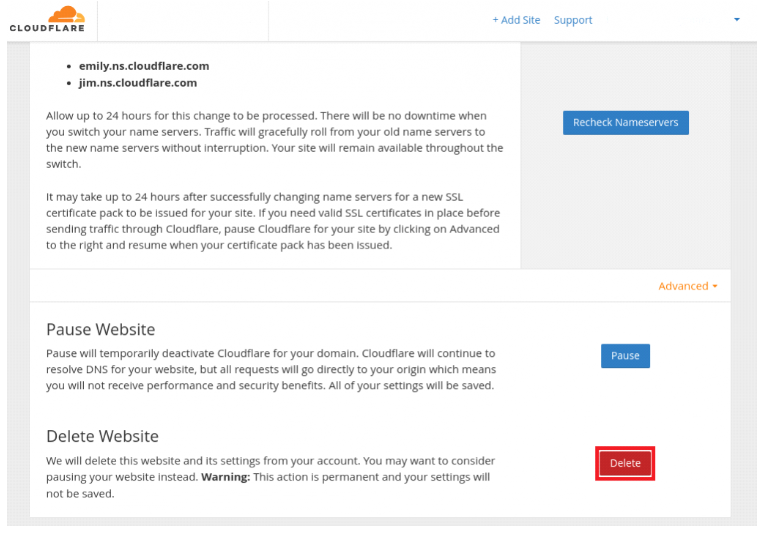Open the Support link
The width and height of the screenshot is (762, 533).
point(573,20)
